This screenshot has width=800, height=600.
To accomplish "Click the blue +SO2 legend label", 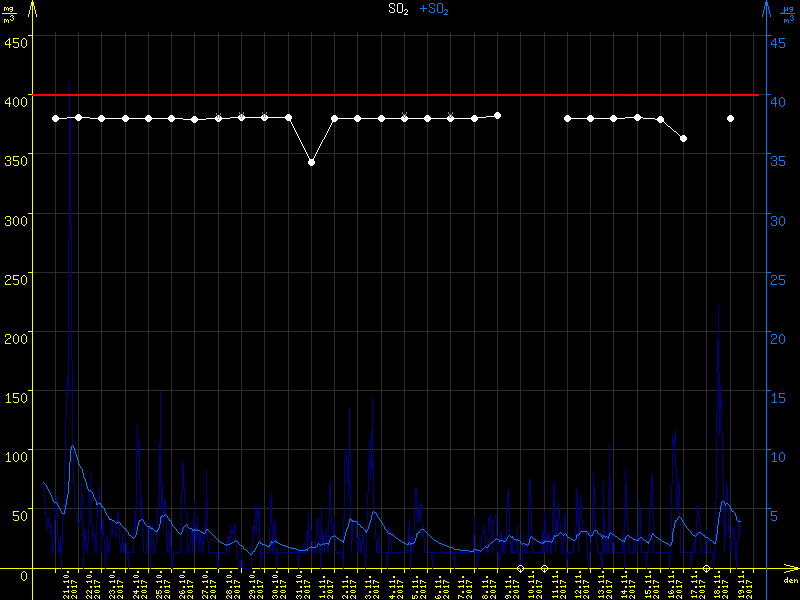I will (x=434, y=9).
